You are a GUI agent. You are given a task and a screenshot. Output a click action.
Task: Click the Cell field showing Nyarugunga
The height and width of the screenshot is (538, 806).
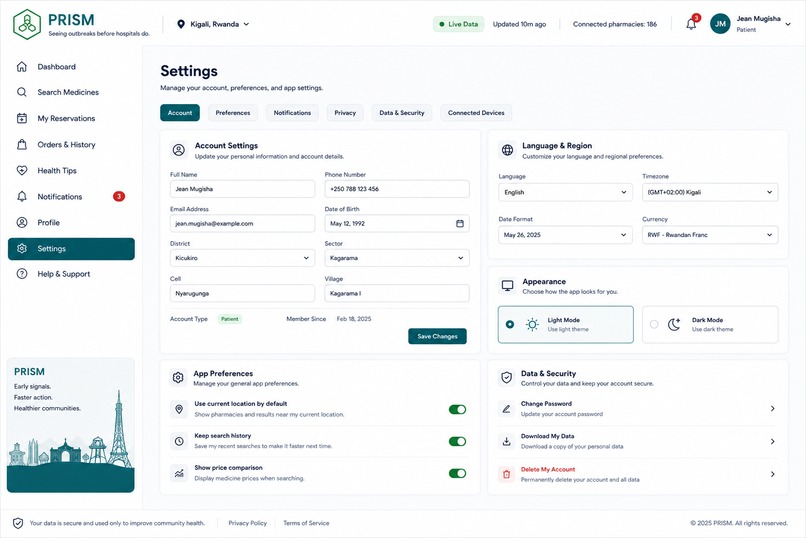pyautogui.click(x=242, y=293)
